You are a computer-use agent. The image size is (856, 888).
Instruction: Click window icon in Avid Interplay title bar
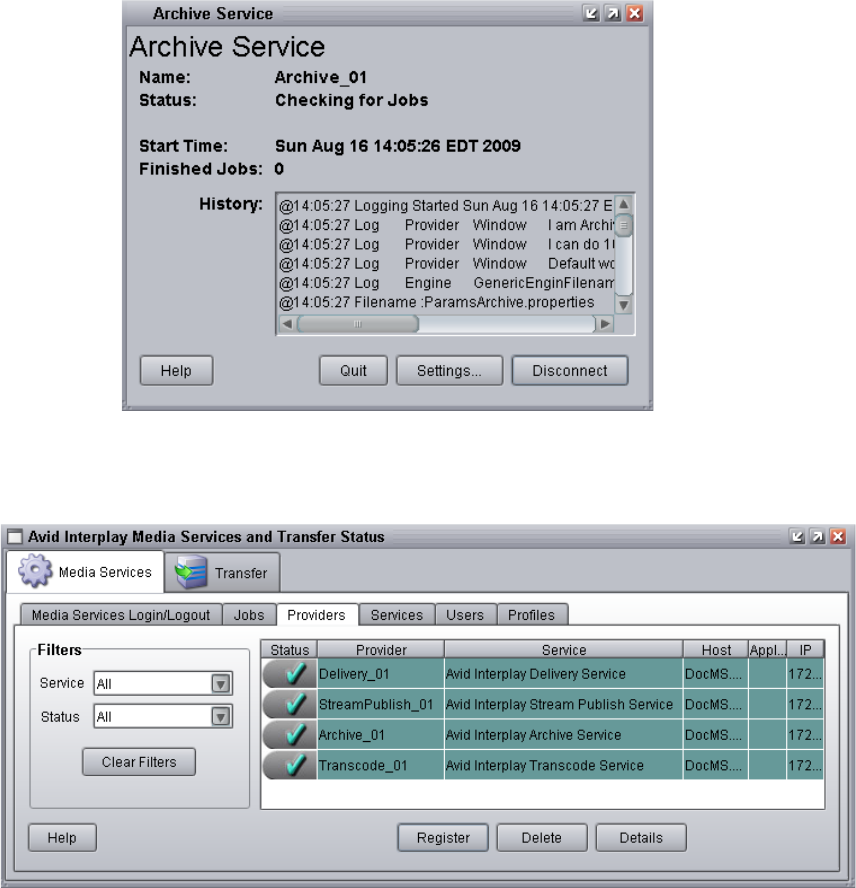pyautogui.click(x=15, y=536)
